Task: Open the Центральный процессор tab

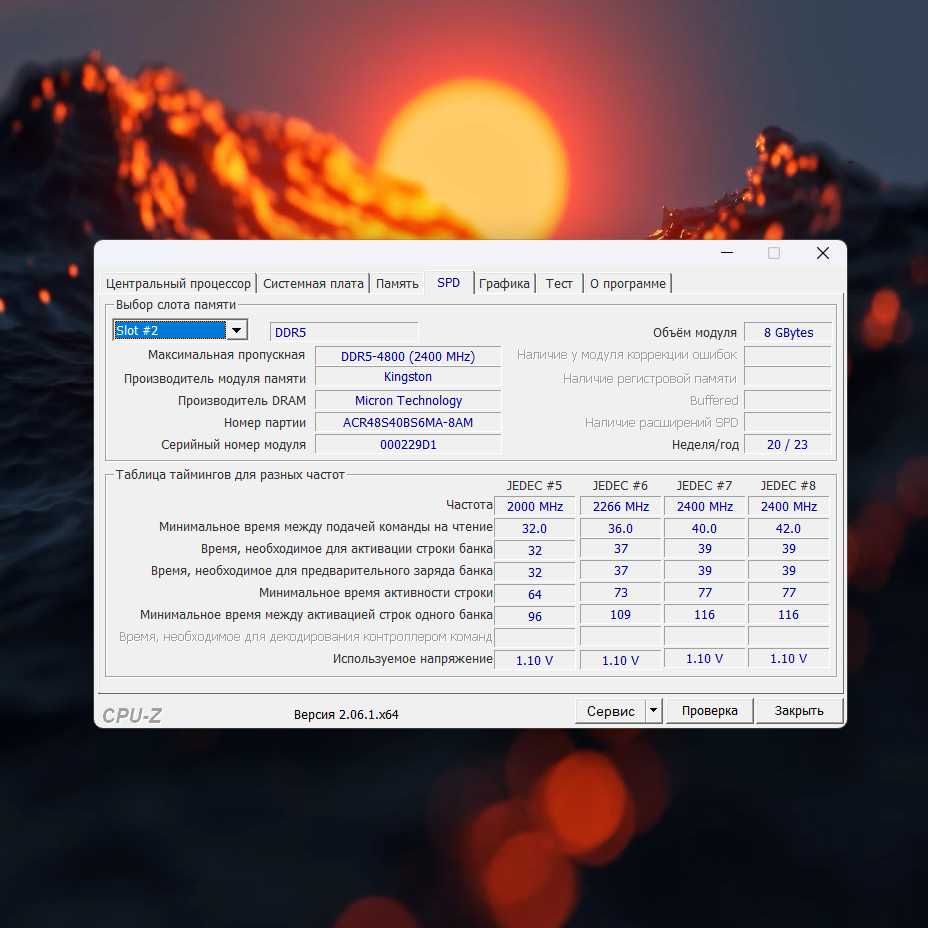Action: pyautogui.click(x=178, y=283)
